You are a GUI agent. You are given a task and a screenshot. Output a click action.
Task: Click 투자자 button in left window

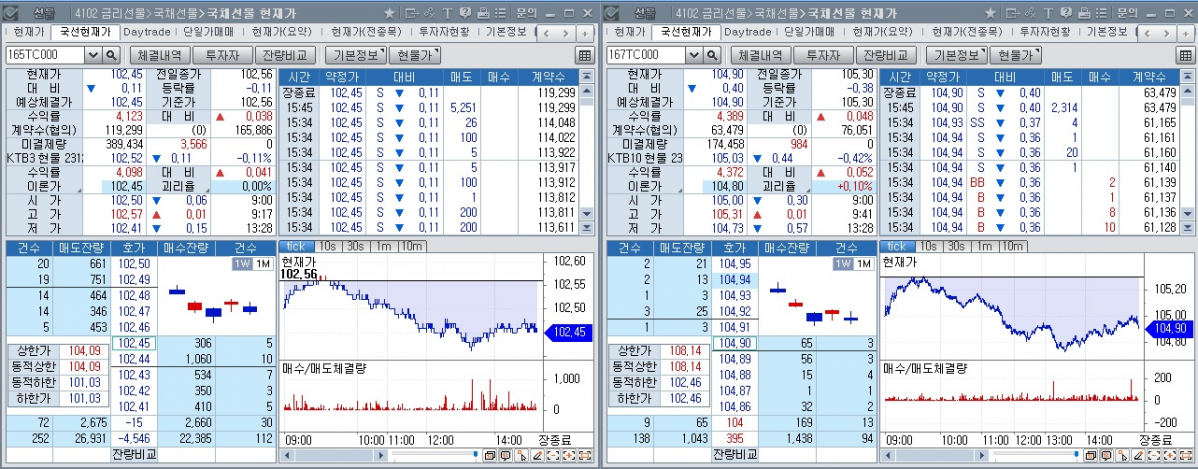(x=222, y=55)
